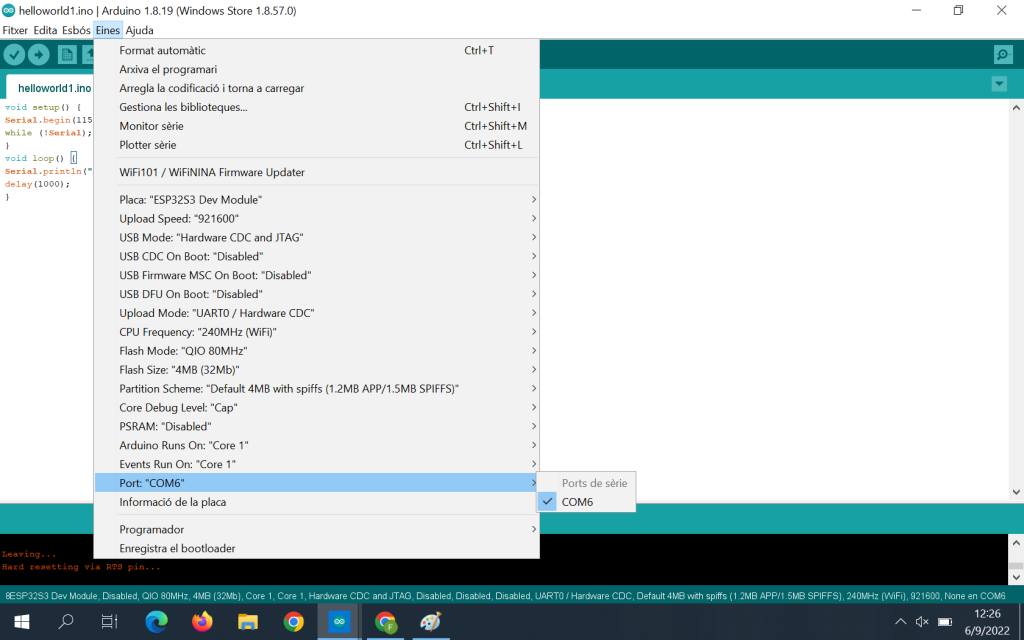Click the Upload arrow toolbar icon
The height and width of the screenshot is (640, 1024).
pyautogui.click(x=39, y=55)
